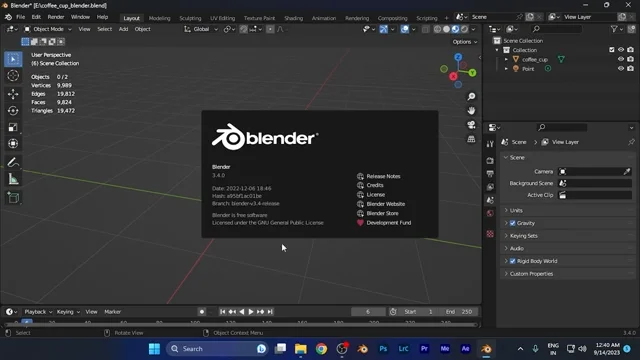Open the Object Mode dropdown
The image size is (640, 360).
pyautogui.click(x=48, y=29)
